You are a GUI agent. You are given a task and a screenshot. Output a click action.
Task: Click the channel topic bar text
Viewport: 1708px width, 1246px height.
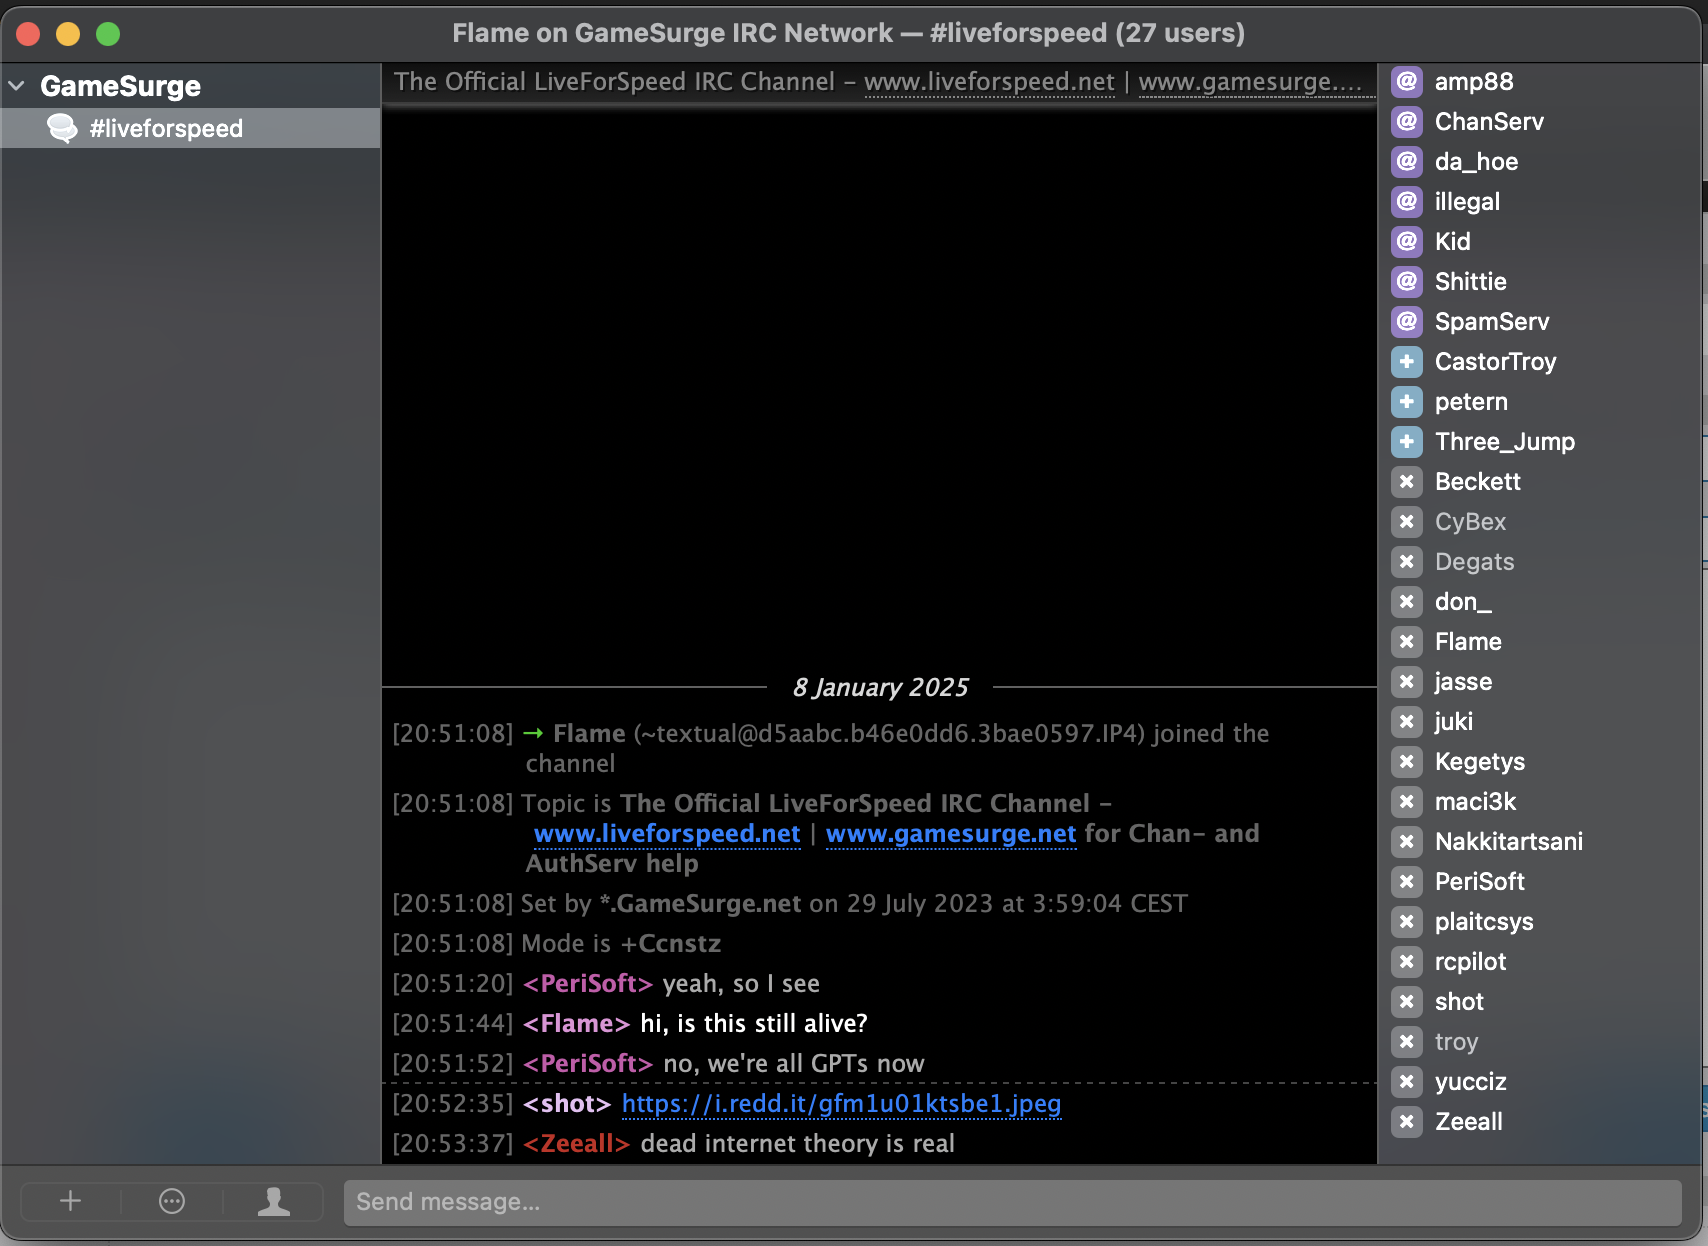pyautogui.click(x=878, y=82)
